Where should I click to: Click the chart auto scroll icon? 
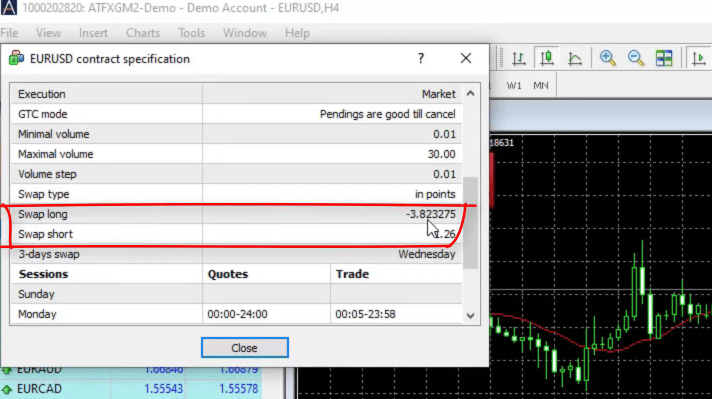click(699, 58)
